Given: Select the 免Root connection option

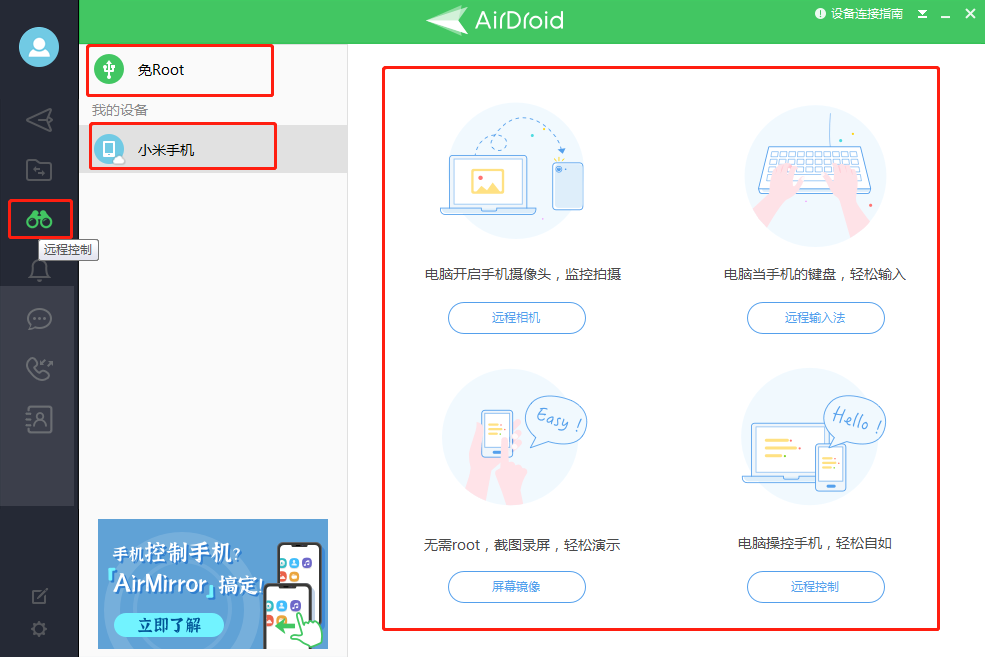Looking at the screenshot, I should [179, 70].
